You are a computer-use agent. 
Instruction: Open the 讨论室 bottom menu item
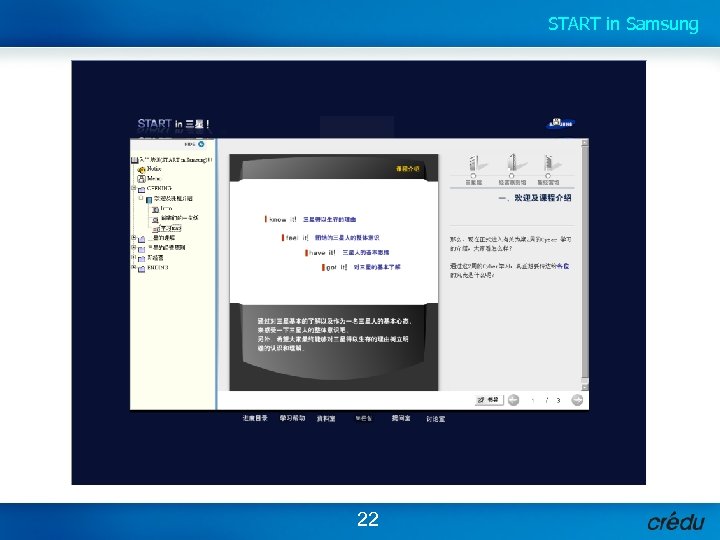click(x=435, y=419)
